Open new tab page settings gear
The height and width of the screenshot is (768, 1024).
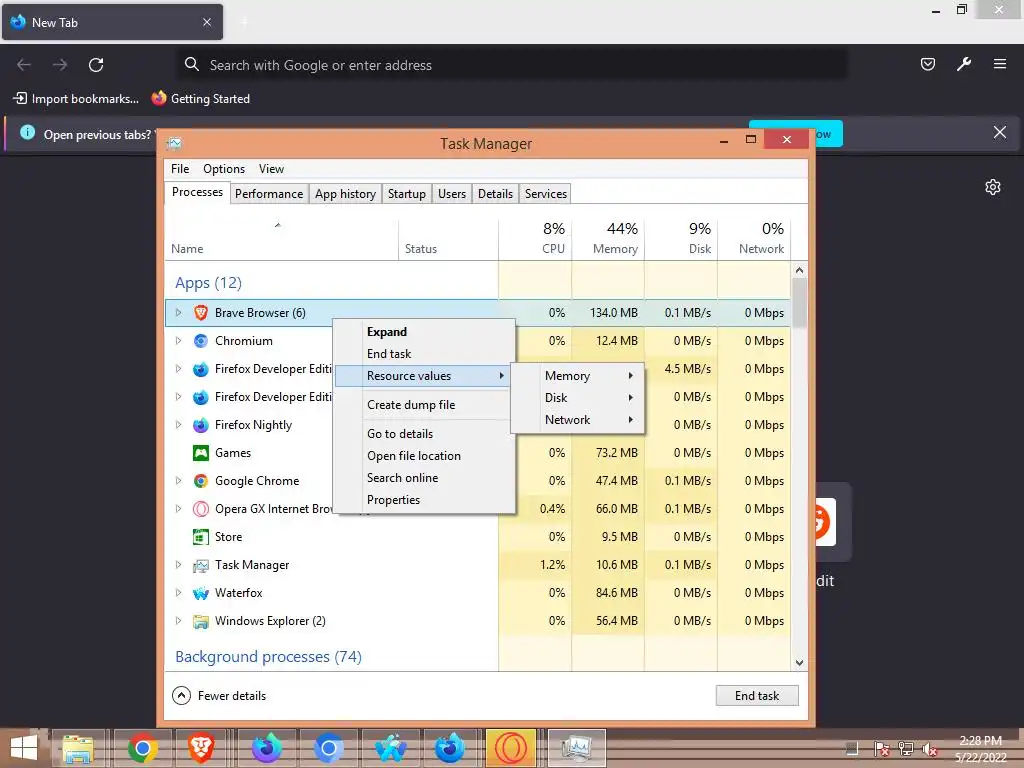tap(993, 187)
